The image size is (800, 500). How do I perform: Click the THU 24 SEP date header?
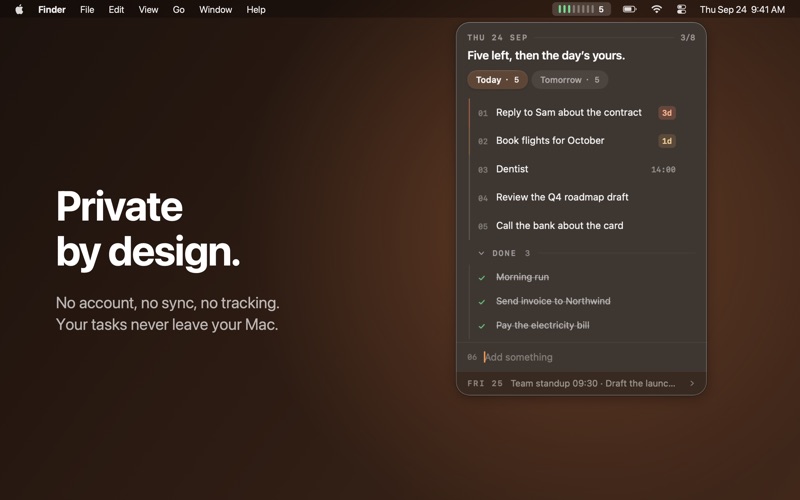(x=497, y=38)
